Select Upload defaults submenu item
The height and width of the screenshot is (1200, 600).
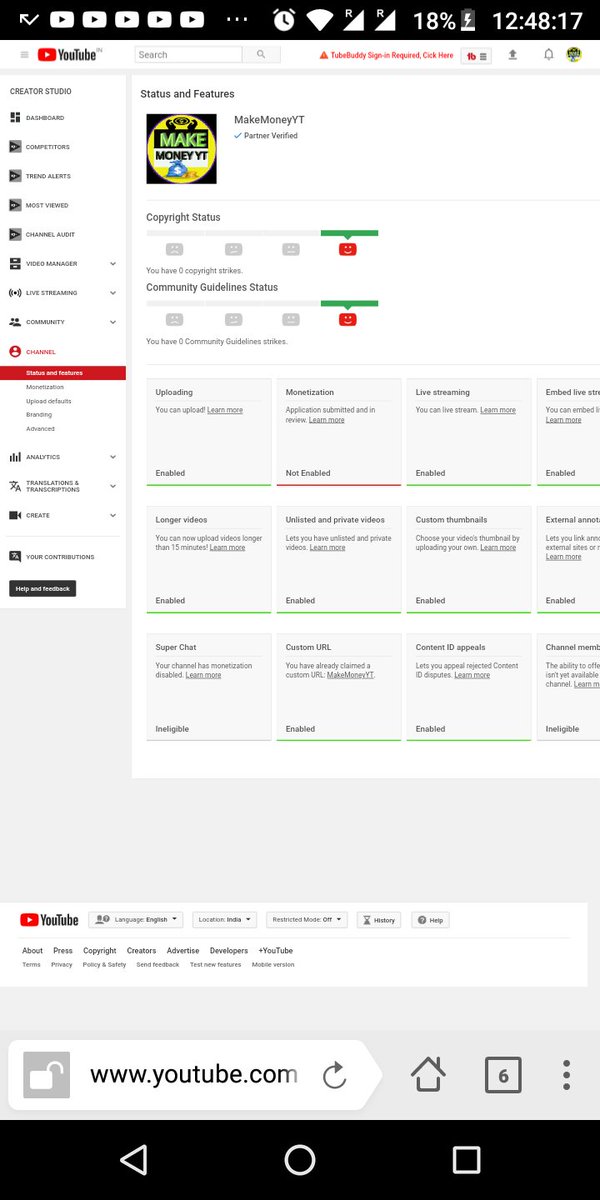click(x=49, y=401)
